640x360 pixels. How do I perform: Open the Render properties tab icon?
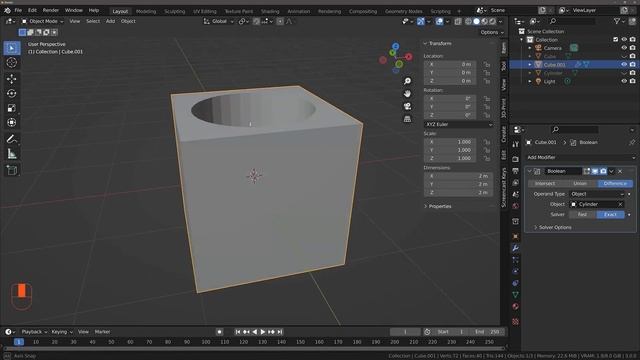(516, 159)
